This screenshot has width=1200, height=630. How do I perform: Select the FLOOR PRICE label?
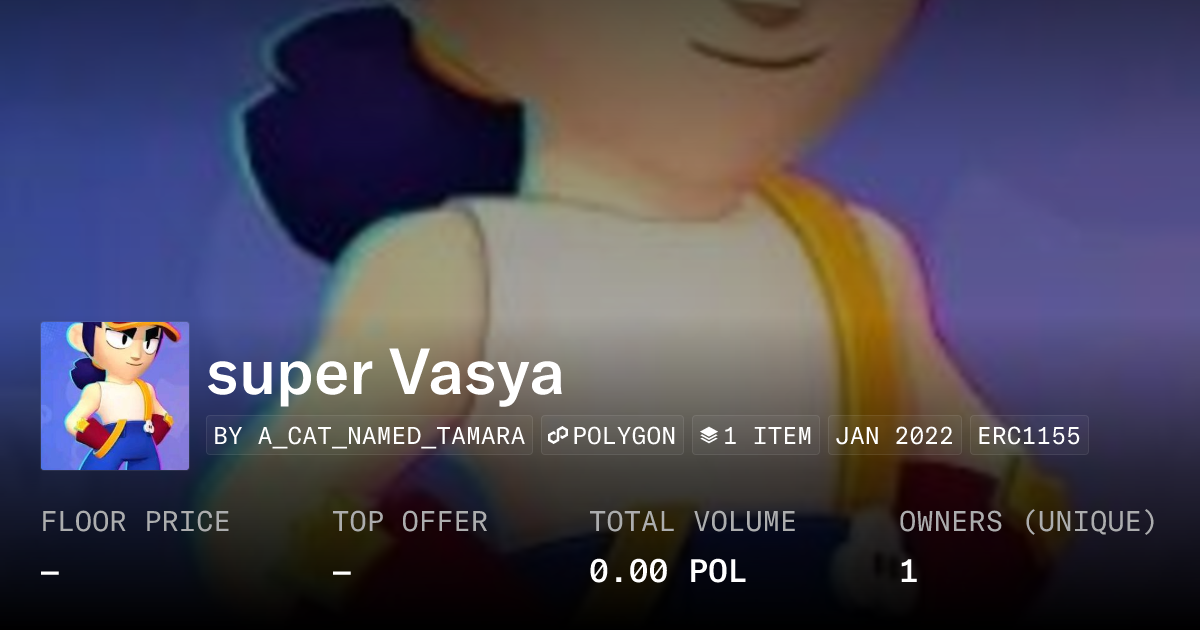tap(136, 522)
